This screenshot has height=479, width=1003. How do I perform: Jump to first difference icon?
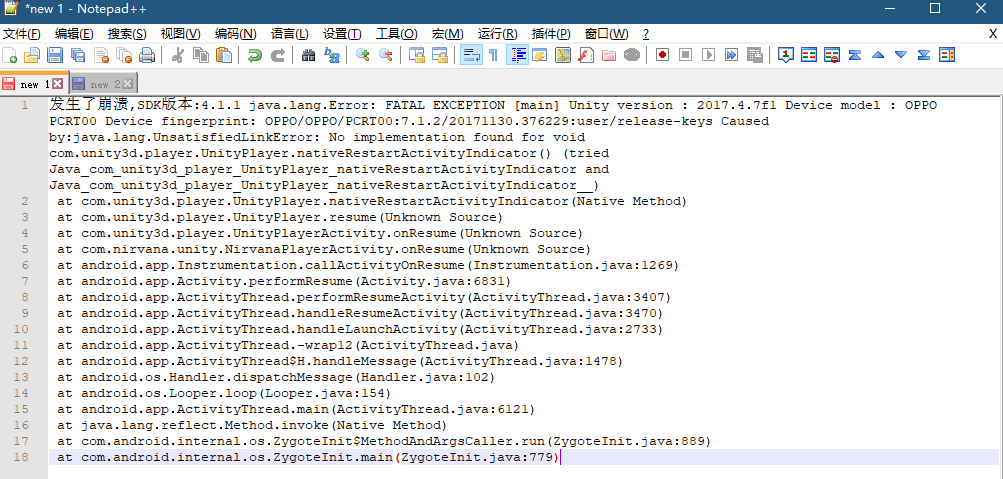pyautogui.click(x=855, y=56)
